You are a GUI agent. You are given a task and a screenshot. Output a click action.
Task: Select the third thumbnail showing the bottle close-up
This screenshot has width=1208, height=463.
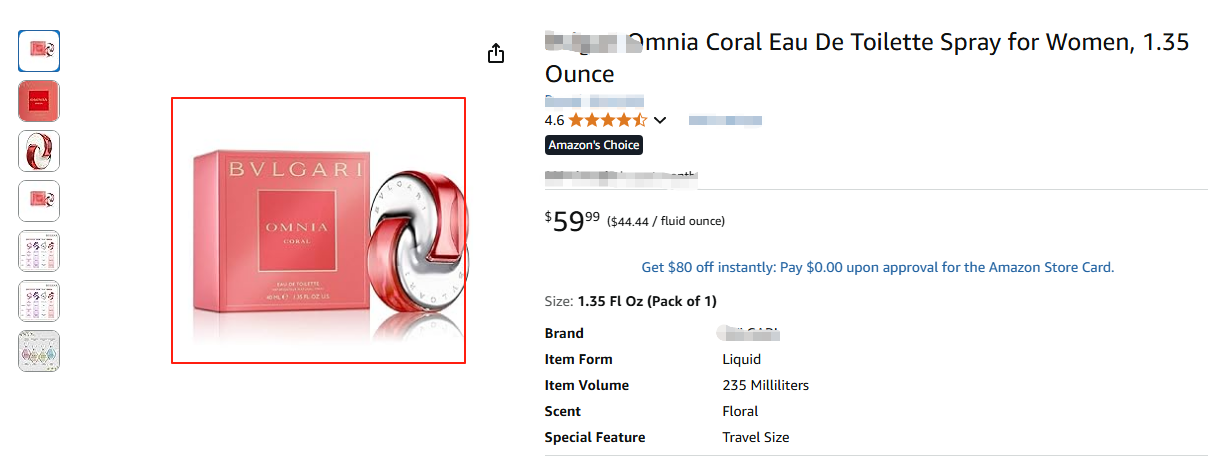pos(39,151)
